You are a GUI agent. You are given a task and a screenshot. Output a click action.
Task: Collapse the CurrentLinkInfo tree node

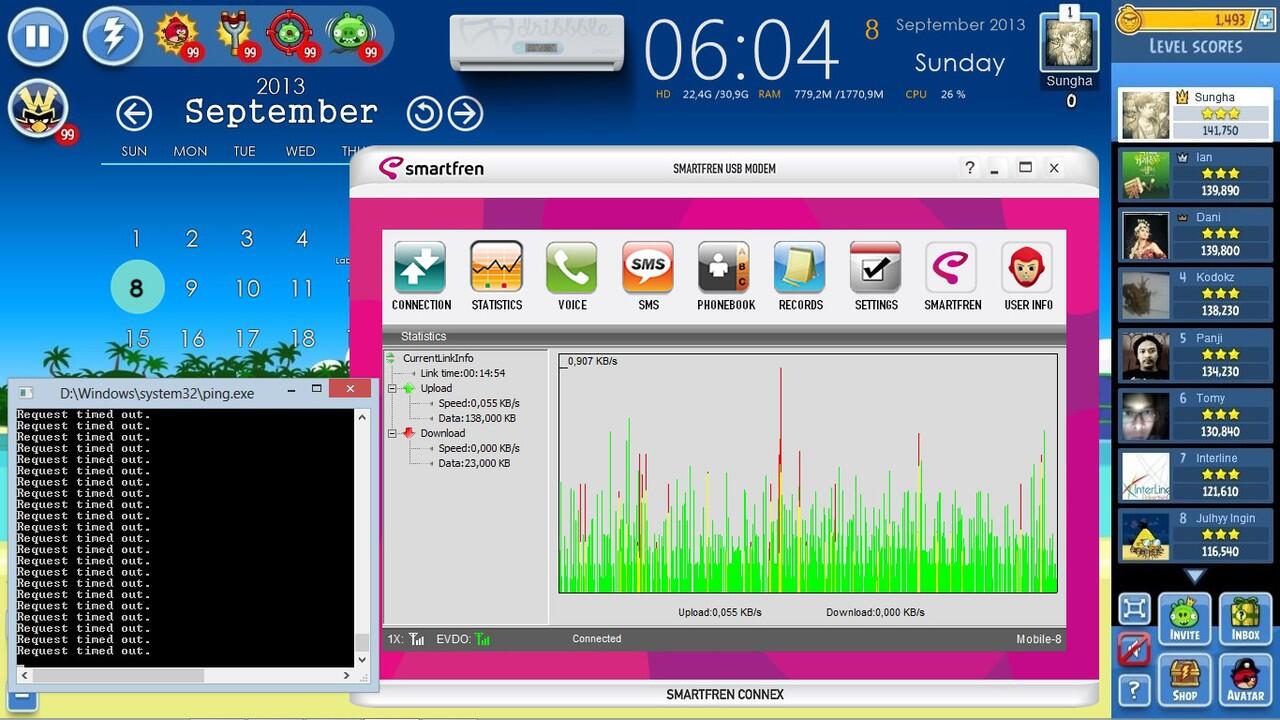pyautogui.click(x=392, y=358)
